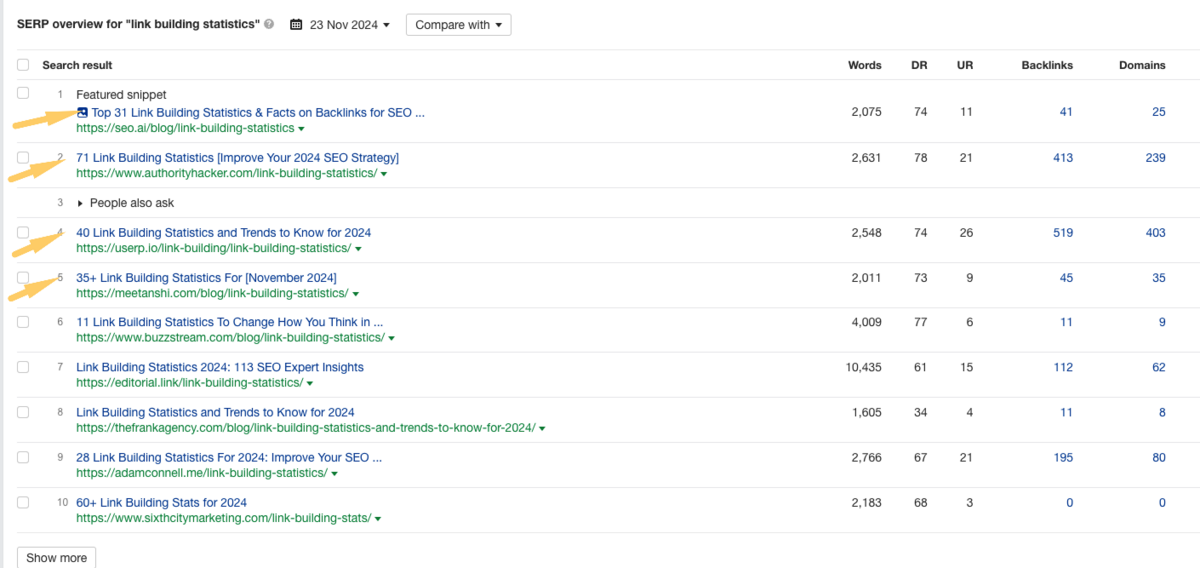Screen dimensions: 1200x568
Task: Click the calendar icon next to date
Action: click(296, 25)
